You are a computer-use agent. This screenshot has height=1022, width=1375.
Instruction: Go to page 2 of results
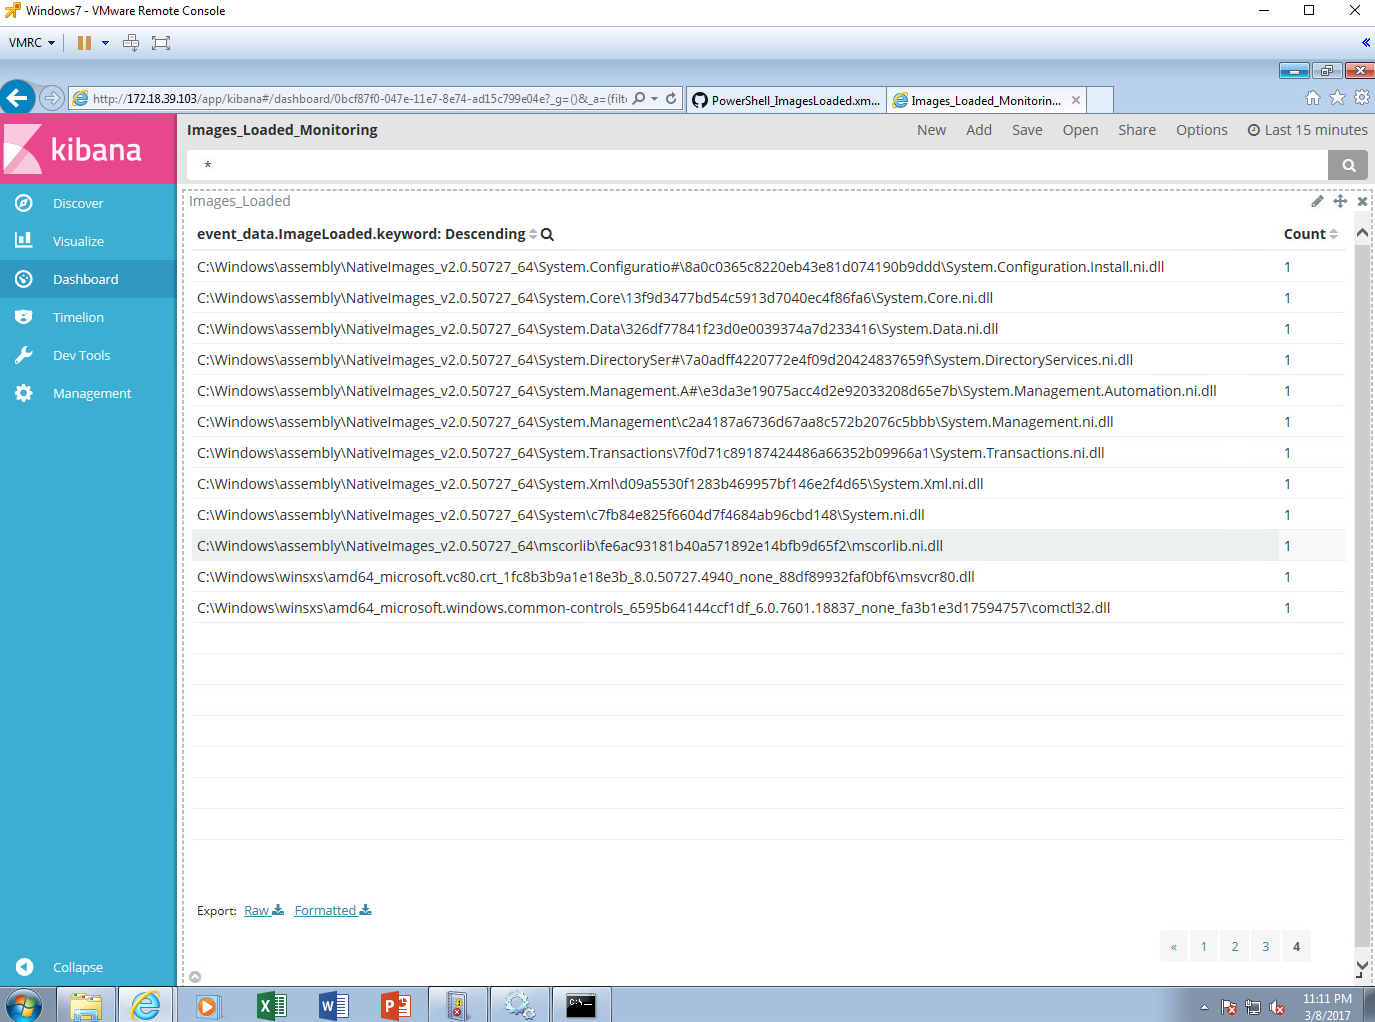(1235, 946)
